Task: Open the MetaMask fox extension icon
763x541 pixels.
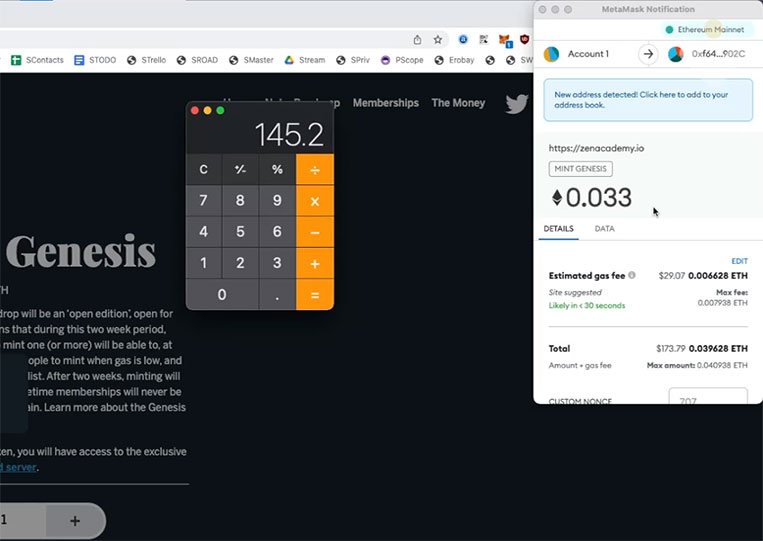Action: (505, 40)
